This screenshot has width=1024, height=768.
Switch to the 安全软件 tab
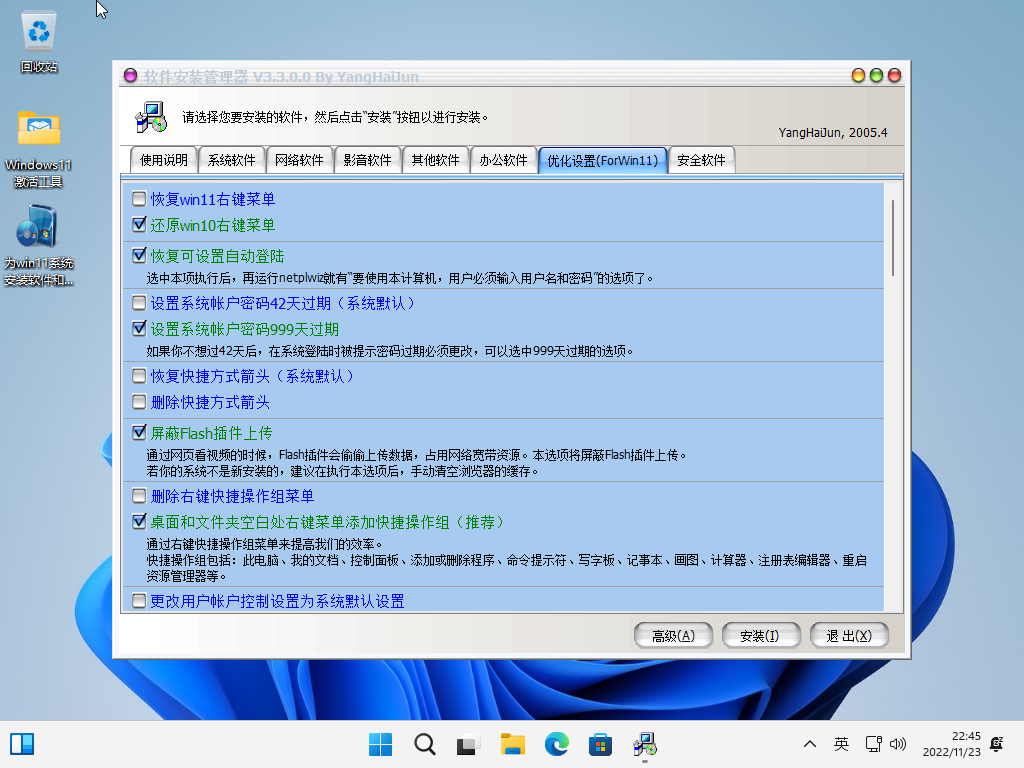pos(701,160)
